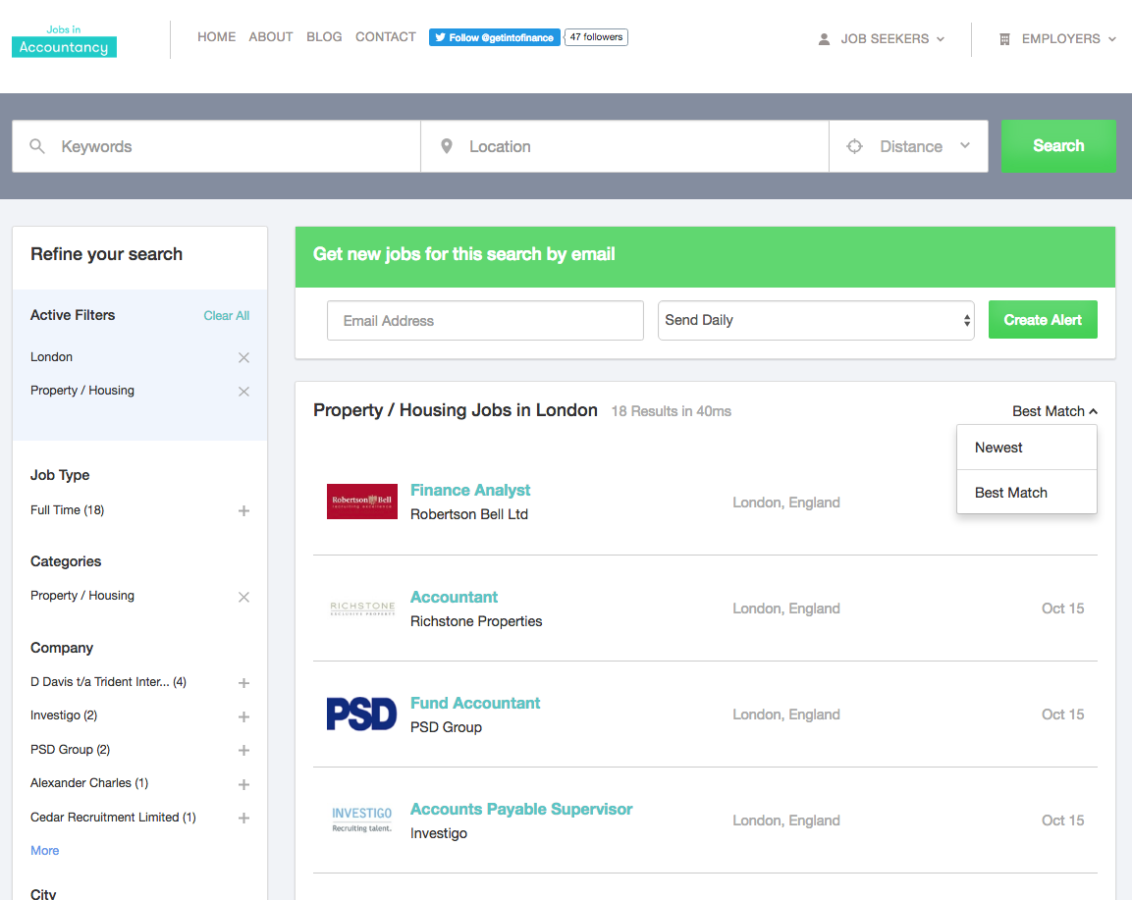This screenshot has height=900, width=1132.
Task: Click the location pin icon
Action: [x=447, y=145]
